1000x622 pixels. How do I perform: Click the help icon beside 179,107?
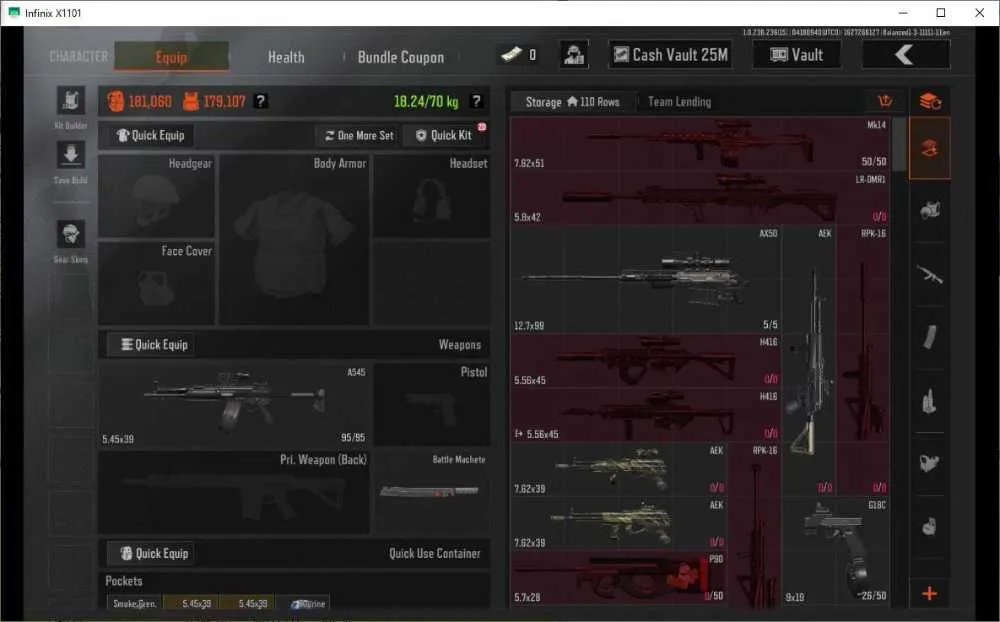(x=260, y=101)
